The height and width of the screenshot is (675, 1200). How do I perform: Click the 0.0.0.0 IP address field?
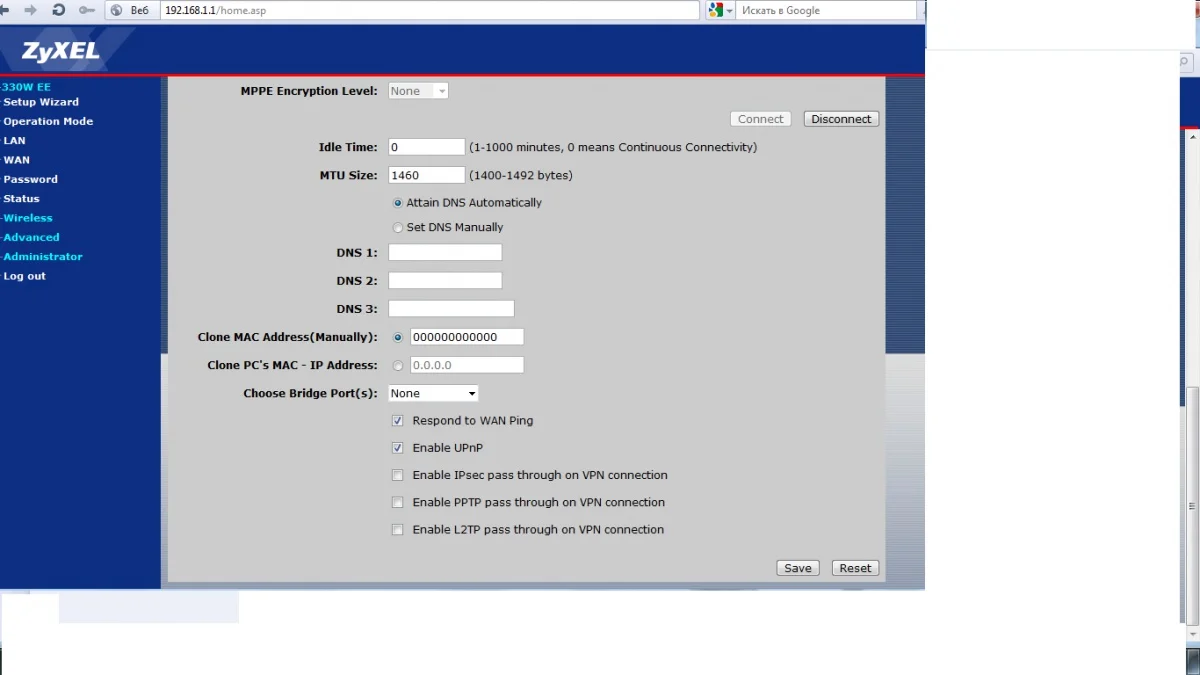(x=467, y=365)
